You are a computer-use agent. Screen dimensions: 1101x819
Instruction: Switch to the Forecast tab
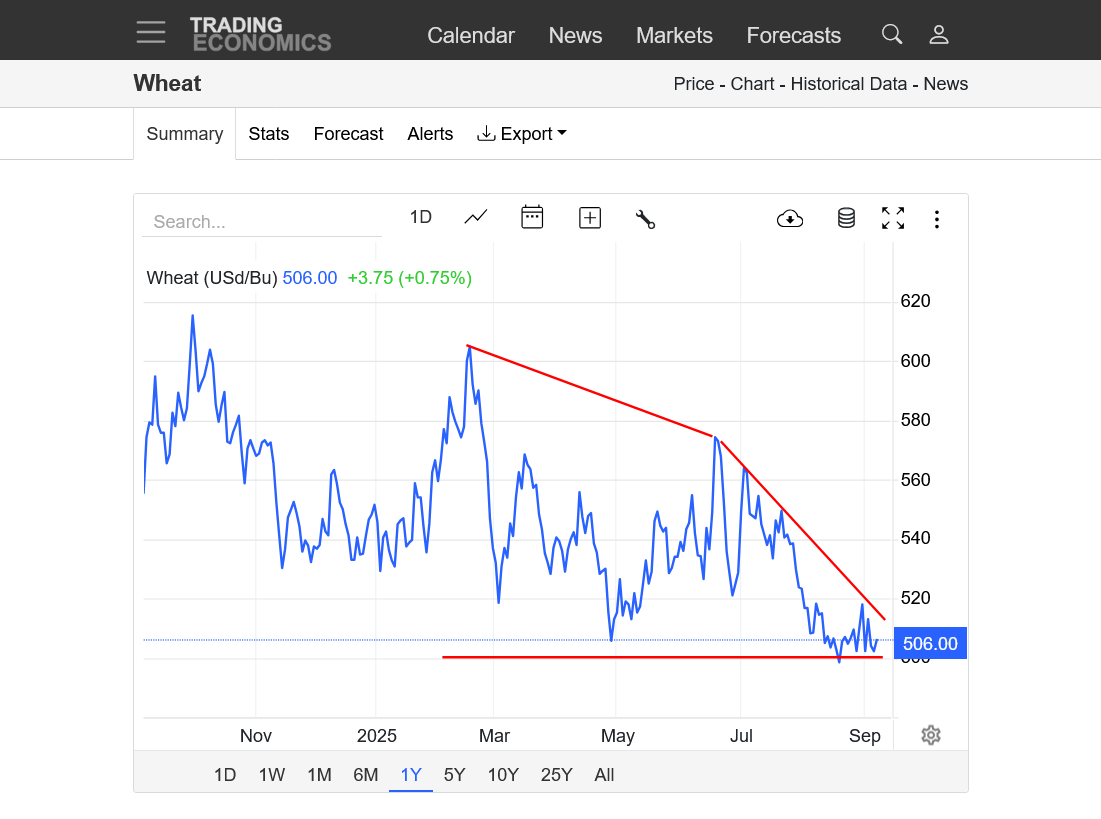[348, 134]
